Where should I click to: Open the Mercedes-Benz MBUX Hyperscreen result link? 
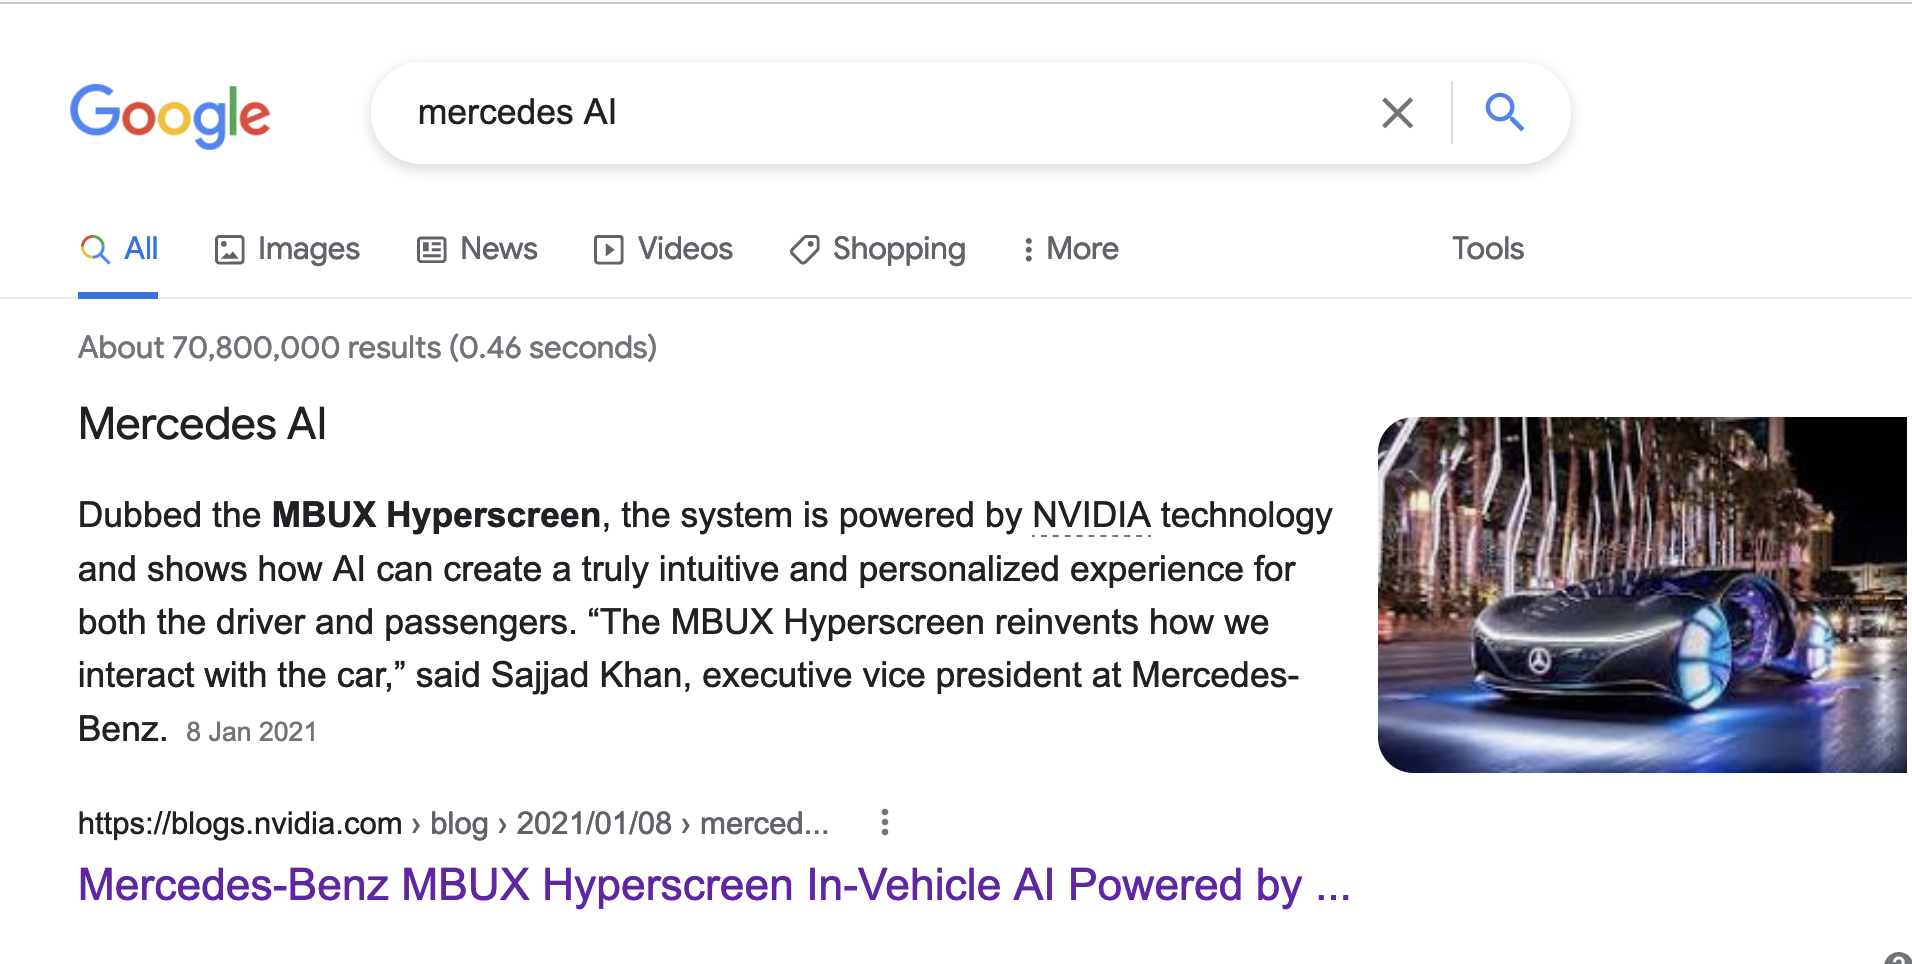pyautogui.click(x=713, y=885)
